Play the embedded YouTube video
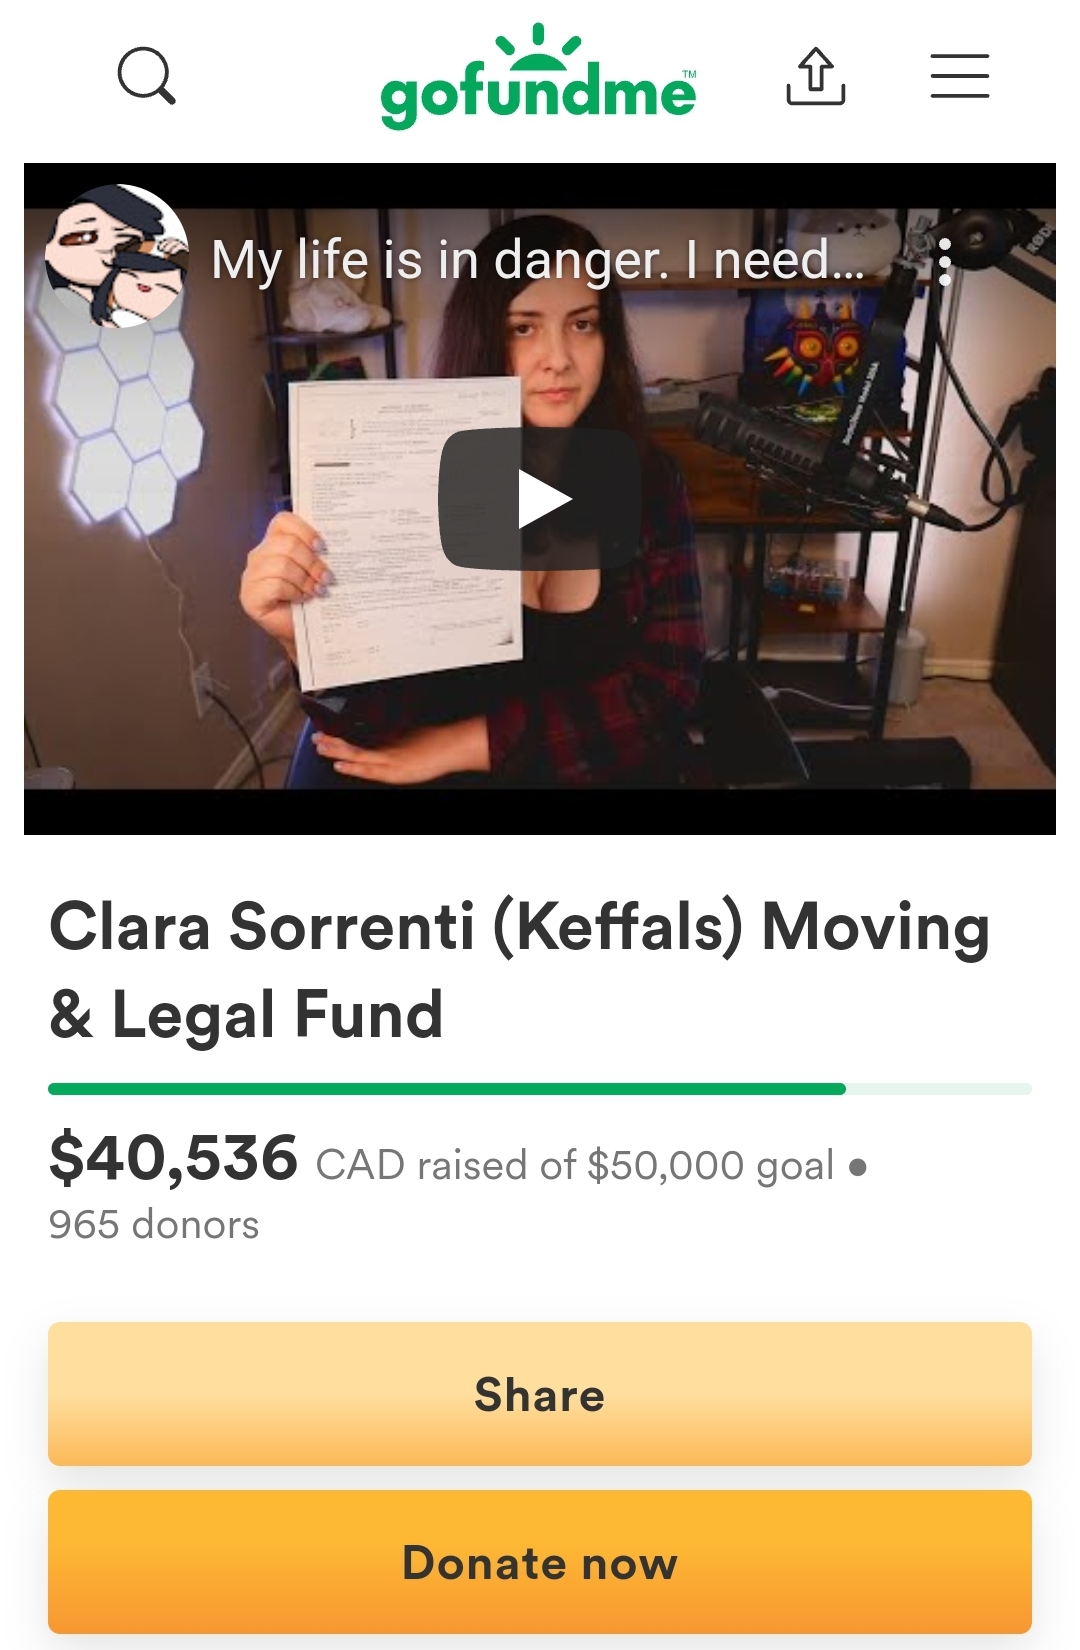This screenshot has width=1080, height=1650. coord(540,499)
